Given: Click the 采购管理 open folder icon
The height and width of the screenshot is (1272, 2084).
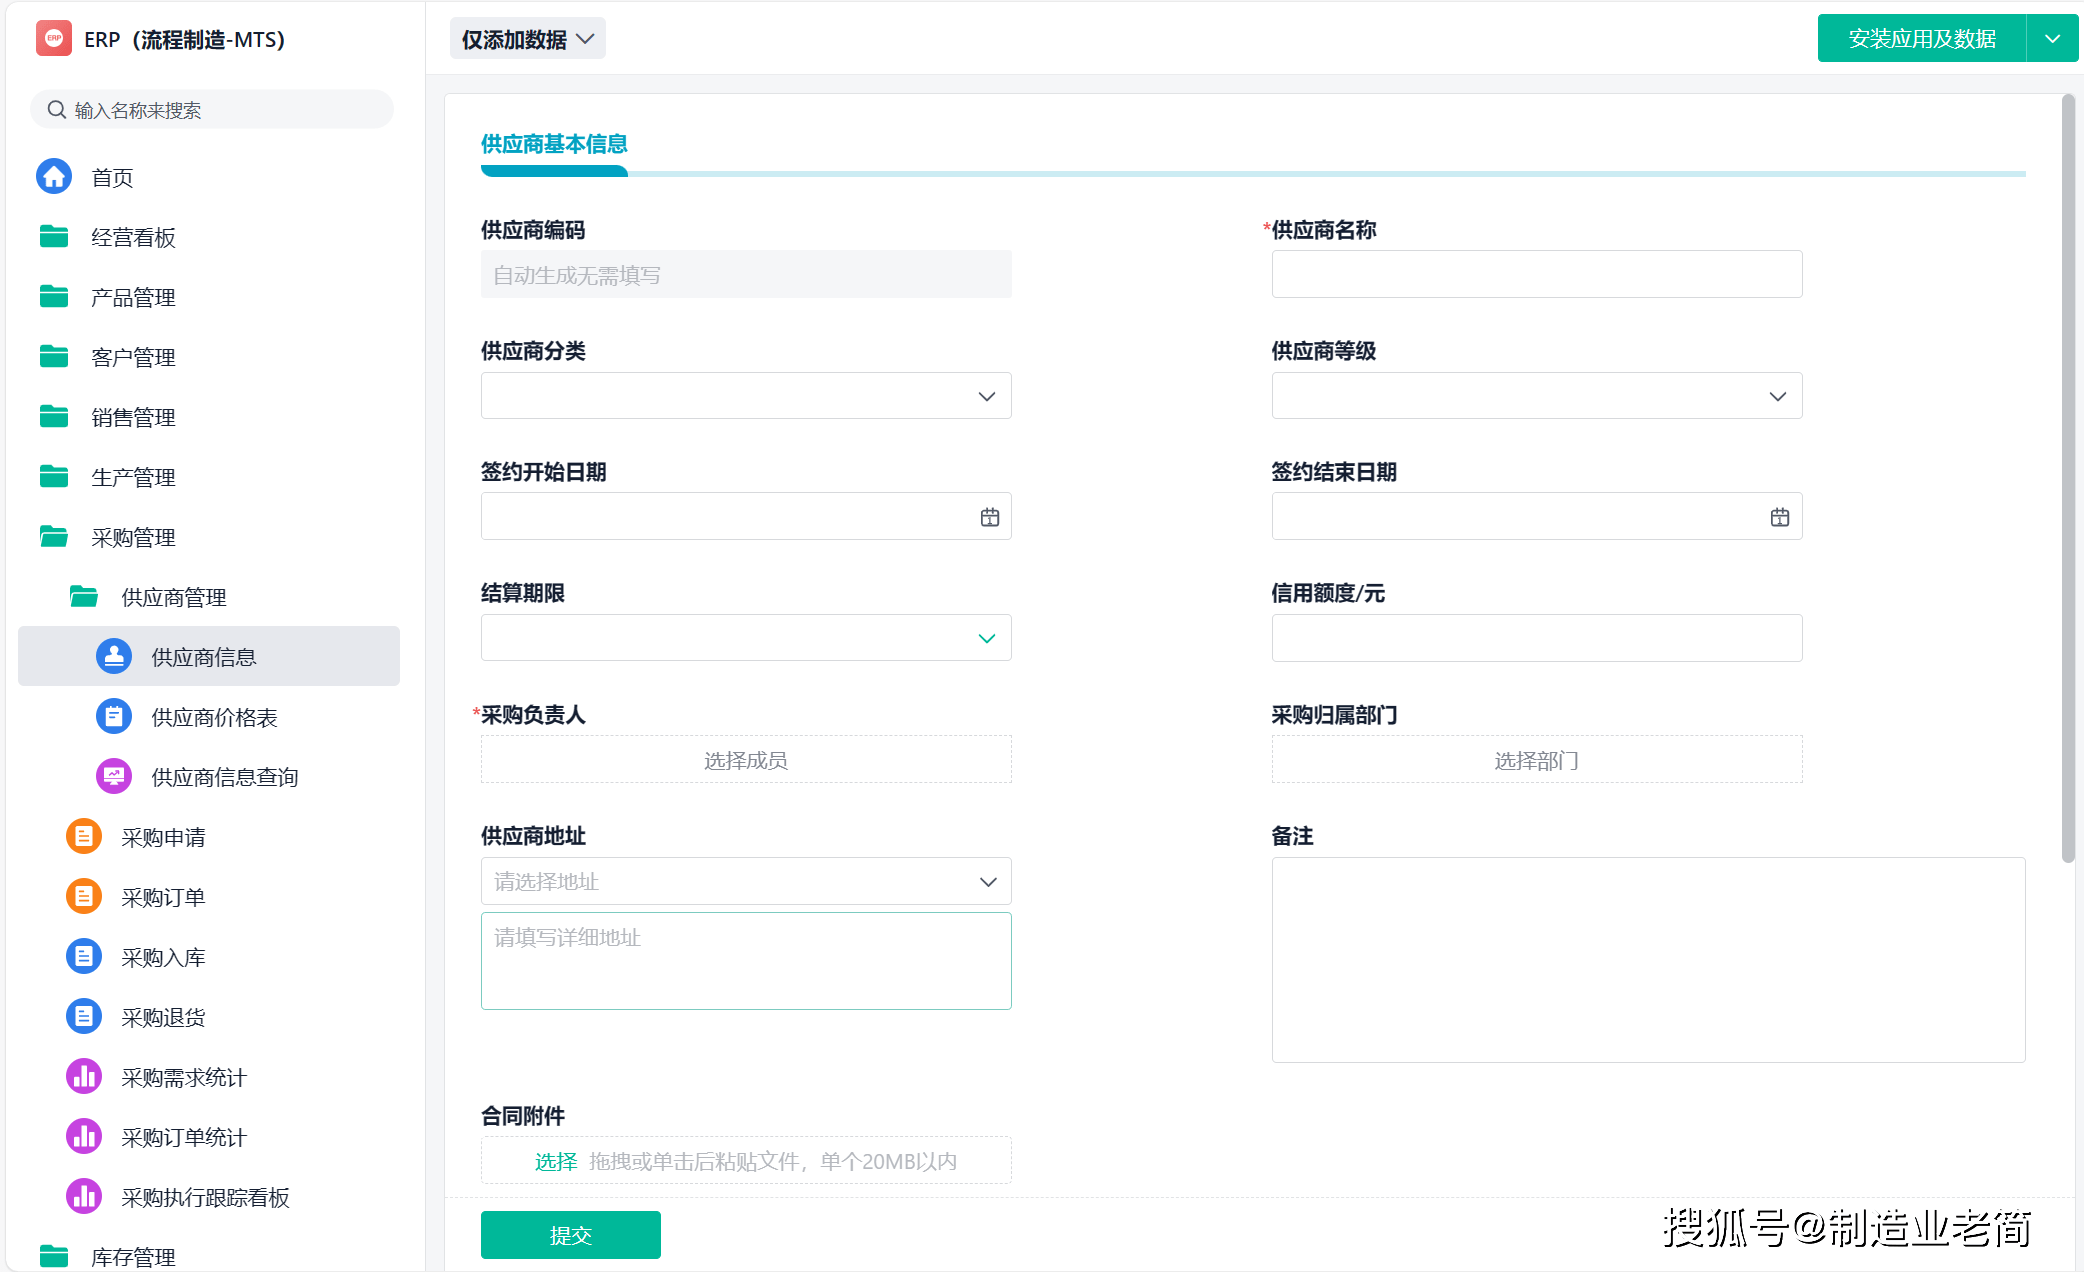Looking at the screenshot, I should [x=54, y=537].
